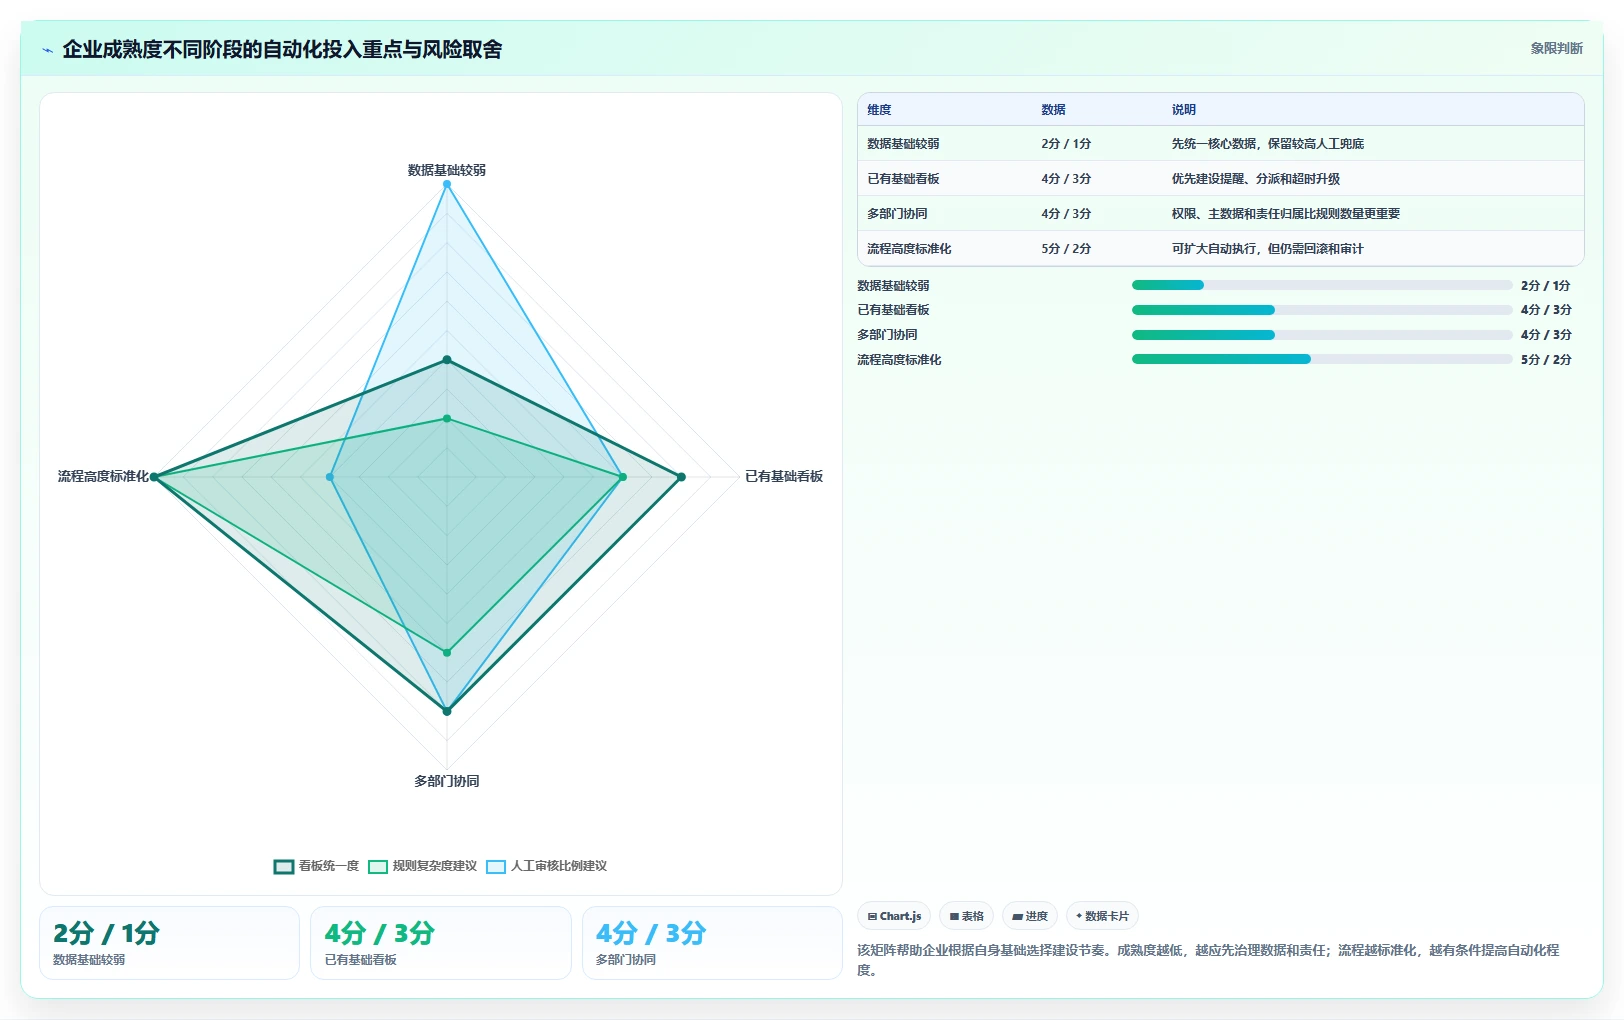Open the 4分 / 3分 多部门协同 card
Screen dimensions: 1624x1020
pos(712,943)
